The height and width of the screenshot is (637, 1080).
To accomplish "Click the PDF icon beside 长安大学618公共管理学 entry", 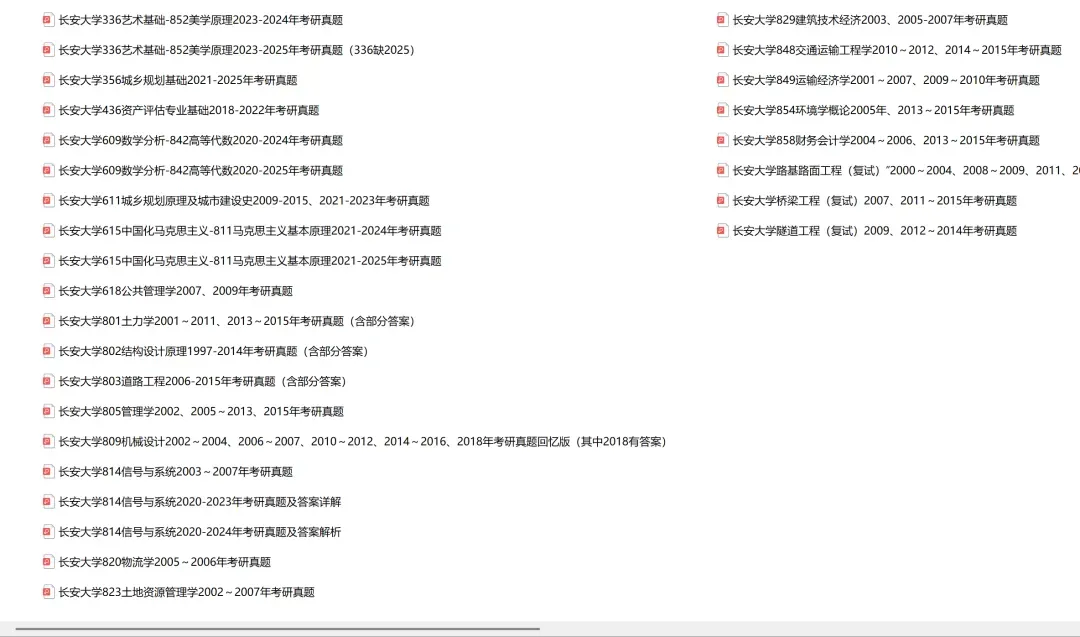I will [x=47, y=291].
